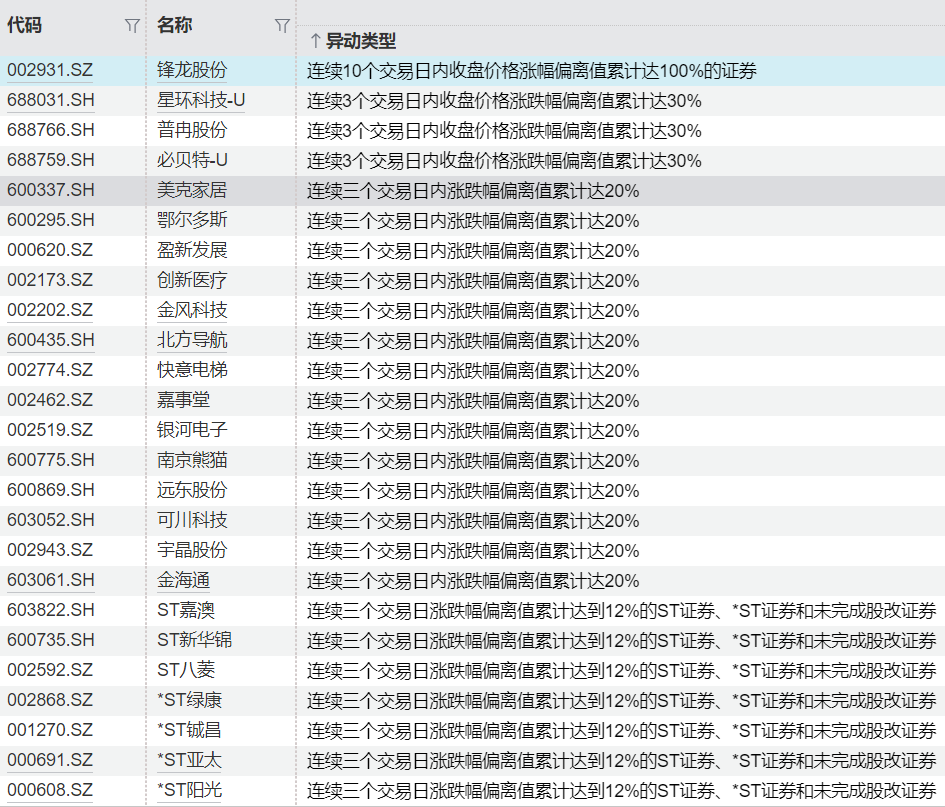This screenshot has width=945, height=807.
Task: Click the sort arrow beside 异动类型
Action: coord(315,41)
